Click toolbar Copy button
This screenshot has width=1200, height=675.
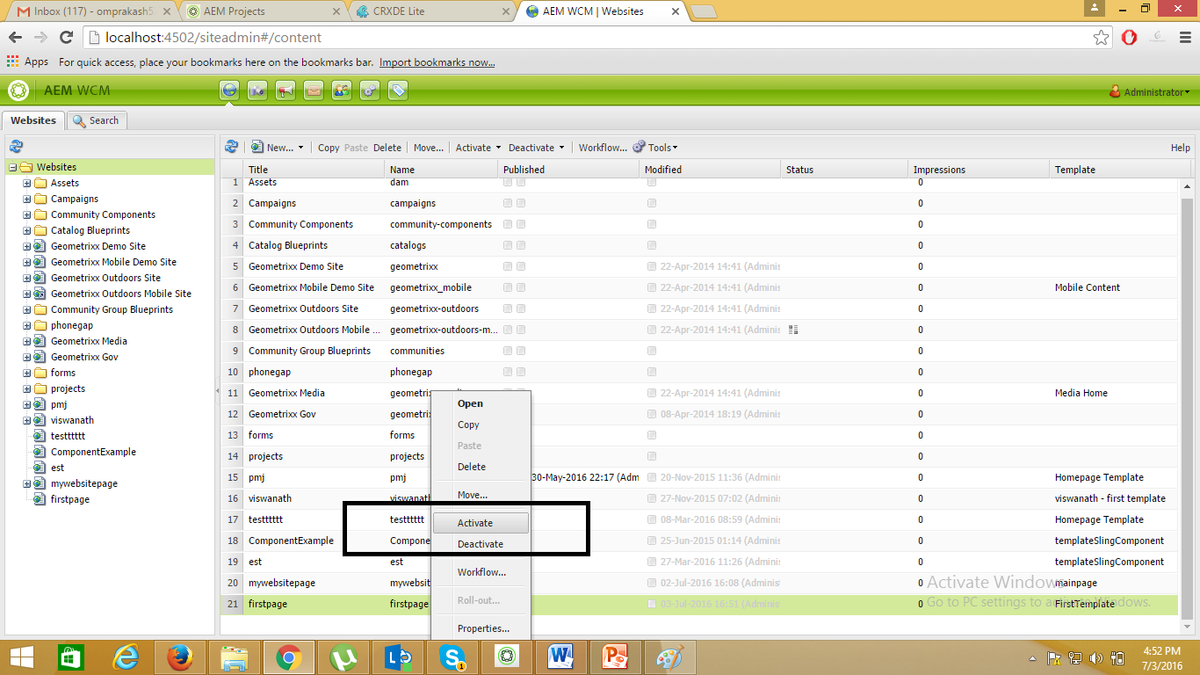click(328, 148)
